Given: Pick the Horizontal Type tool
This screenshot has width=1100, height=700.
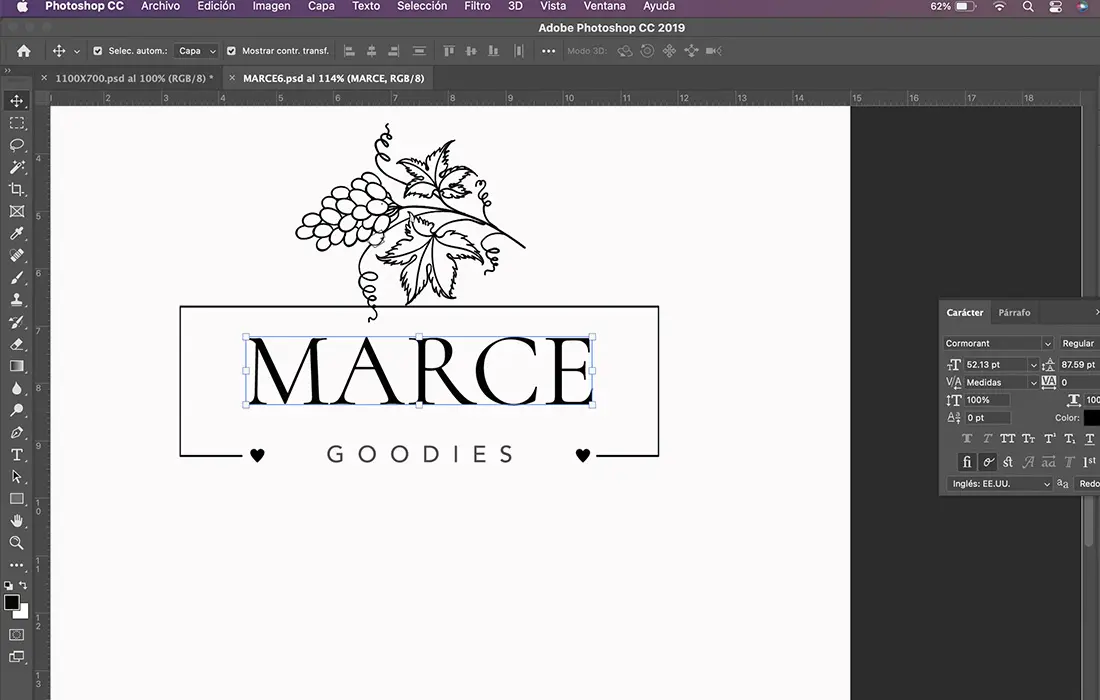Looking at the screenshot, I should click(17, 455).
